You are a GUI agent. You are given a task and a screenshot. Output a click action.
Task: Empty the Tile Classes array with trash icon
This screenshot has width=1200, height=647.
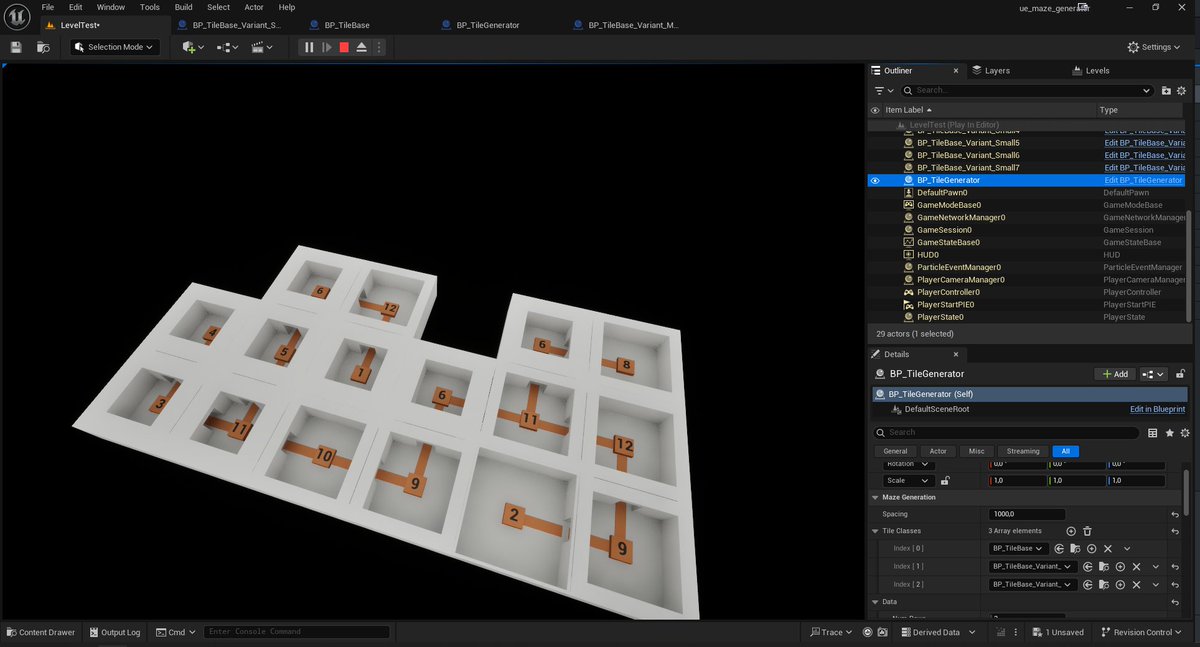(1087, 531)
